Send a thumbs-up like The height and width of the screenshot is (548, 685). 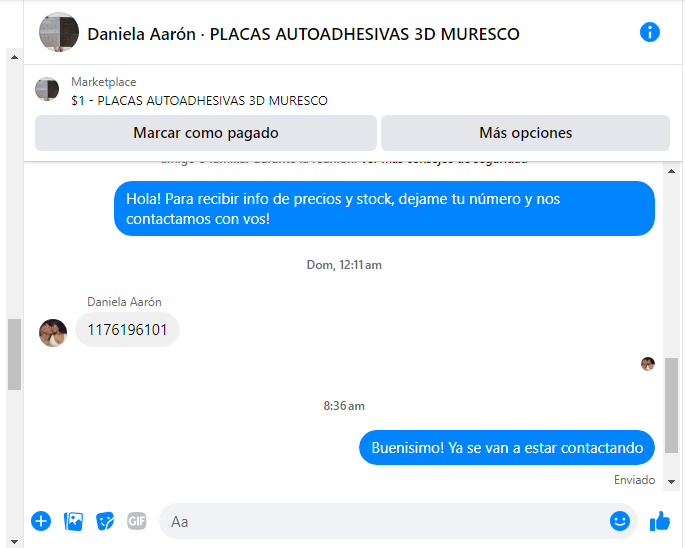click(x=660, y=521)
